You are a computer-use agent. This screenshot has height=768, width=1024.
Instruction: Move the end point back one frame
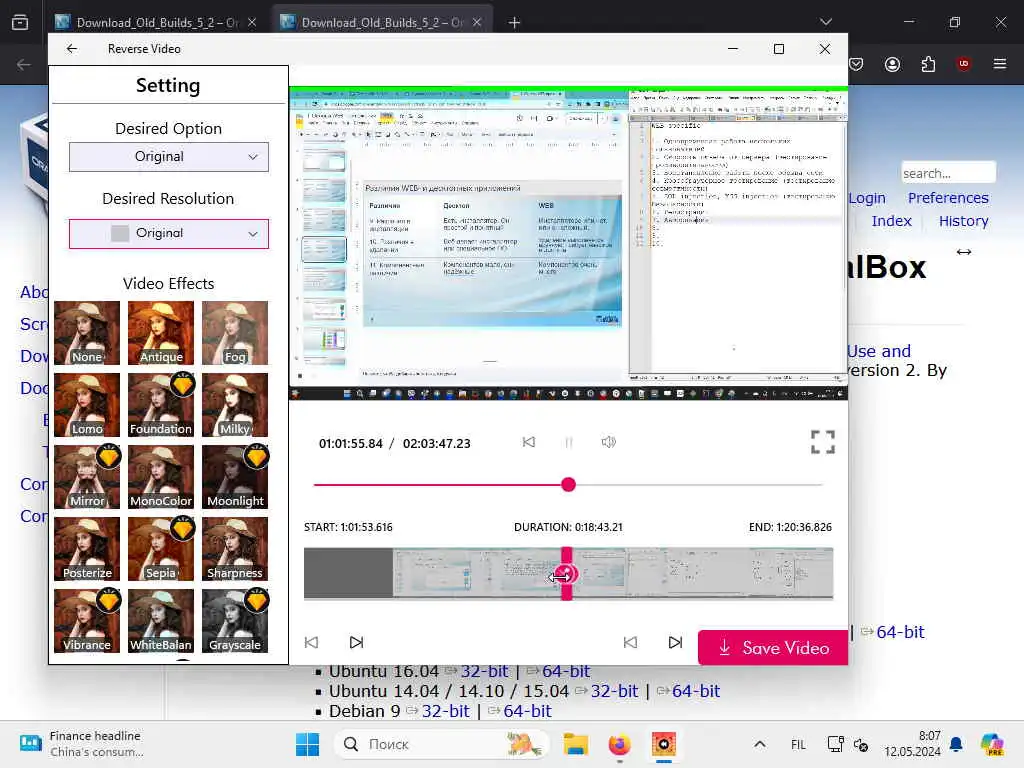point(630,643)
